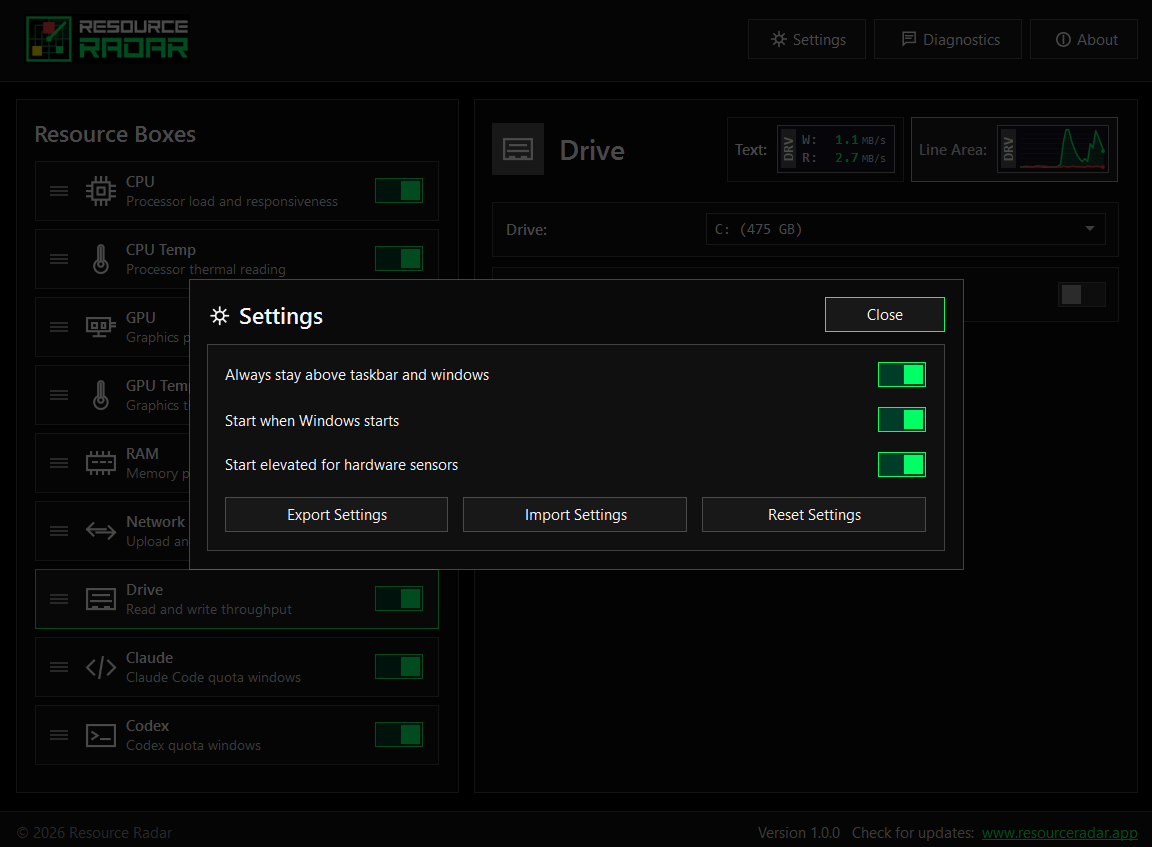Click the GPU Temp thermometer icon
This screenshot has width=1152, height=847.
click(x=101, y=395)
